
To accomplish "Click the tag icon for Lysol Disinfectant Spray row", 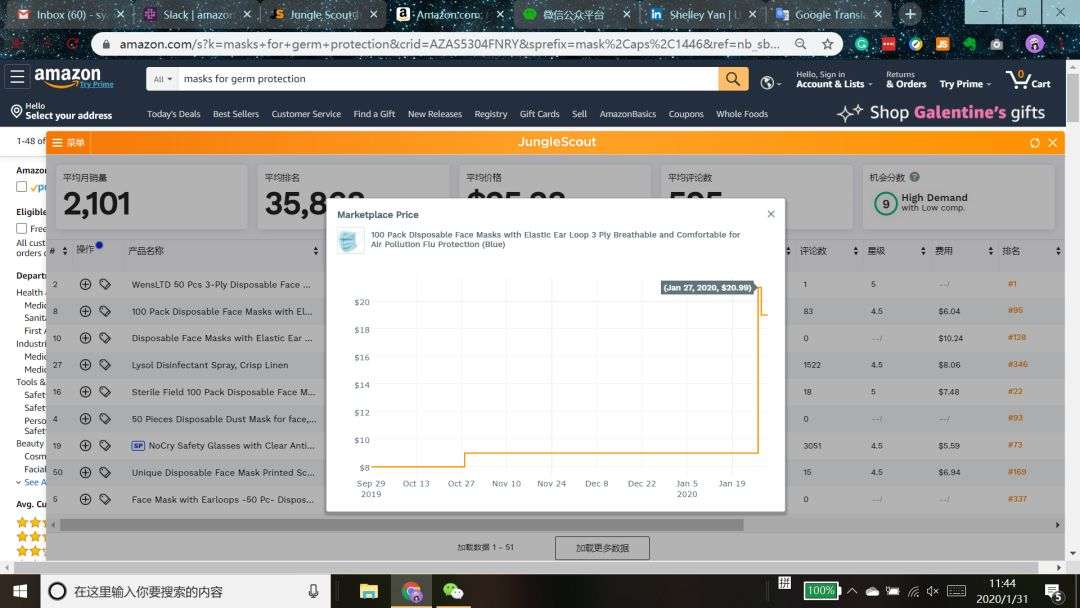I will tap(105, 365).
